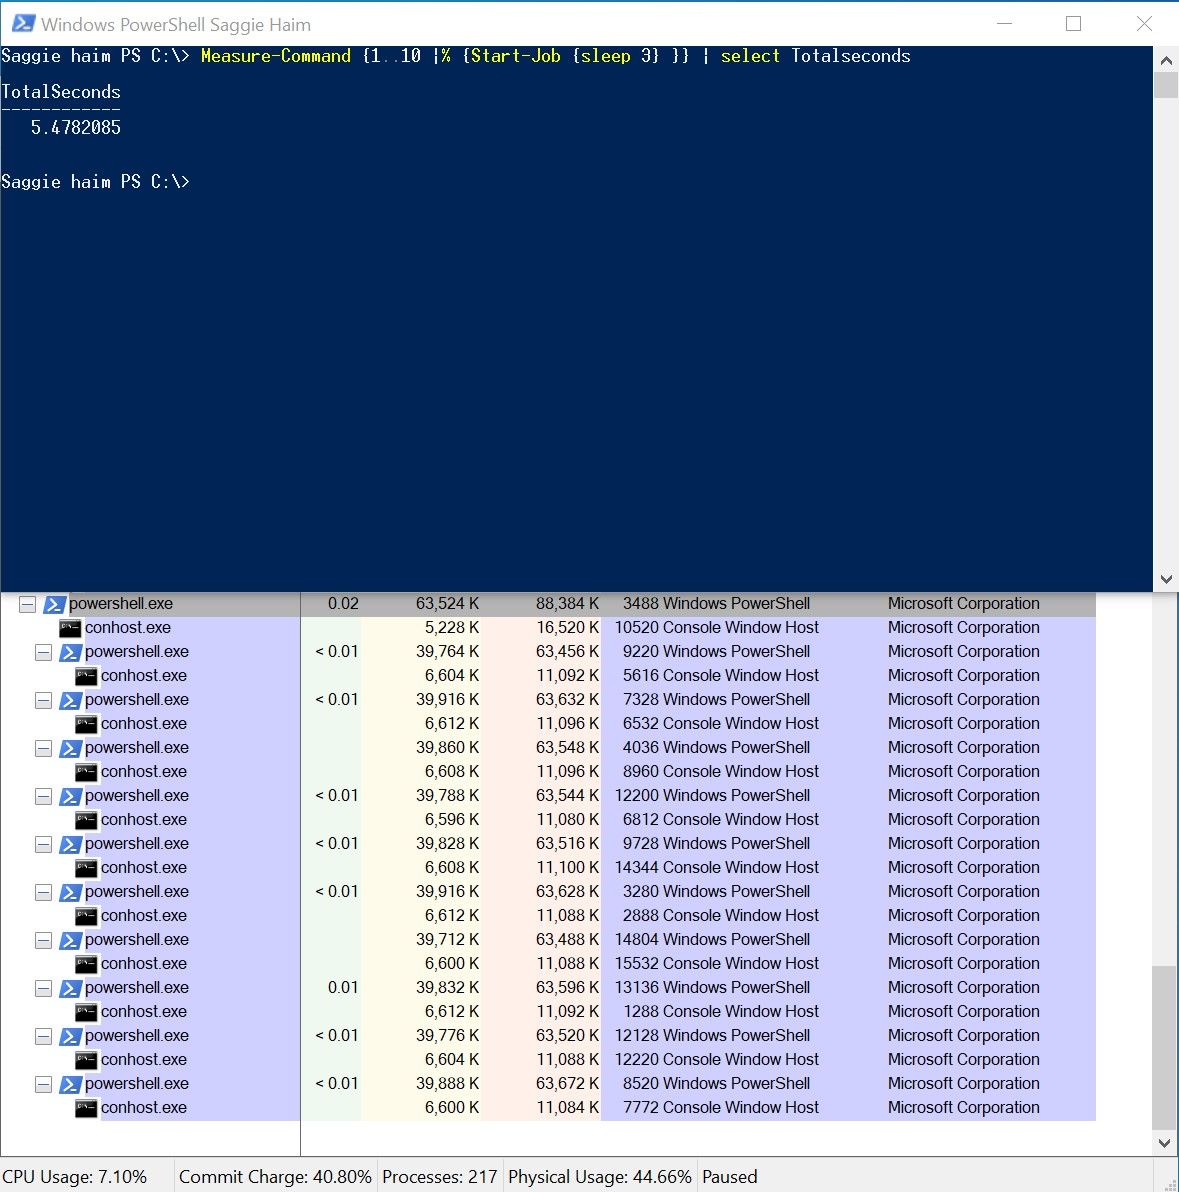This screenshot has height=1192, width=1179.
Task: Click the powershell.exe icon for PID 9728
Action: [x=70, y=844]
